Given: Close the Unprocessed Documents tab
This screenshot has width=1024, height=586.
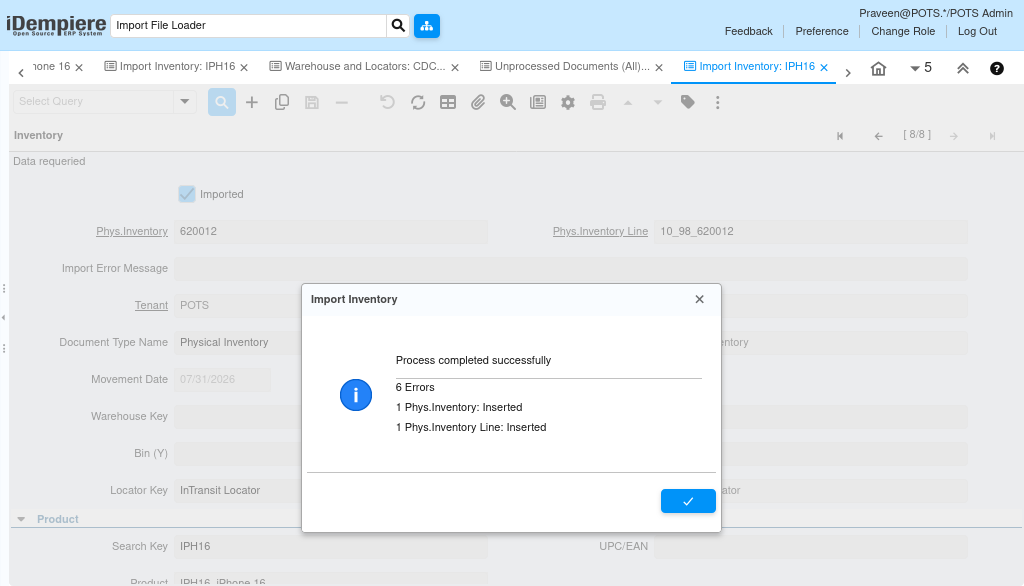Looking at the screenshot, I should coord(659,67).
